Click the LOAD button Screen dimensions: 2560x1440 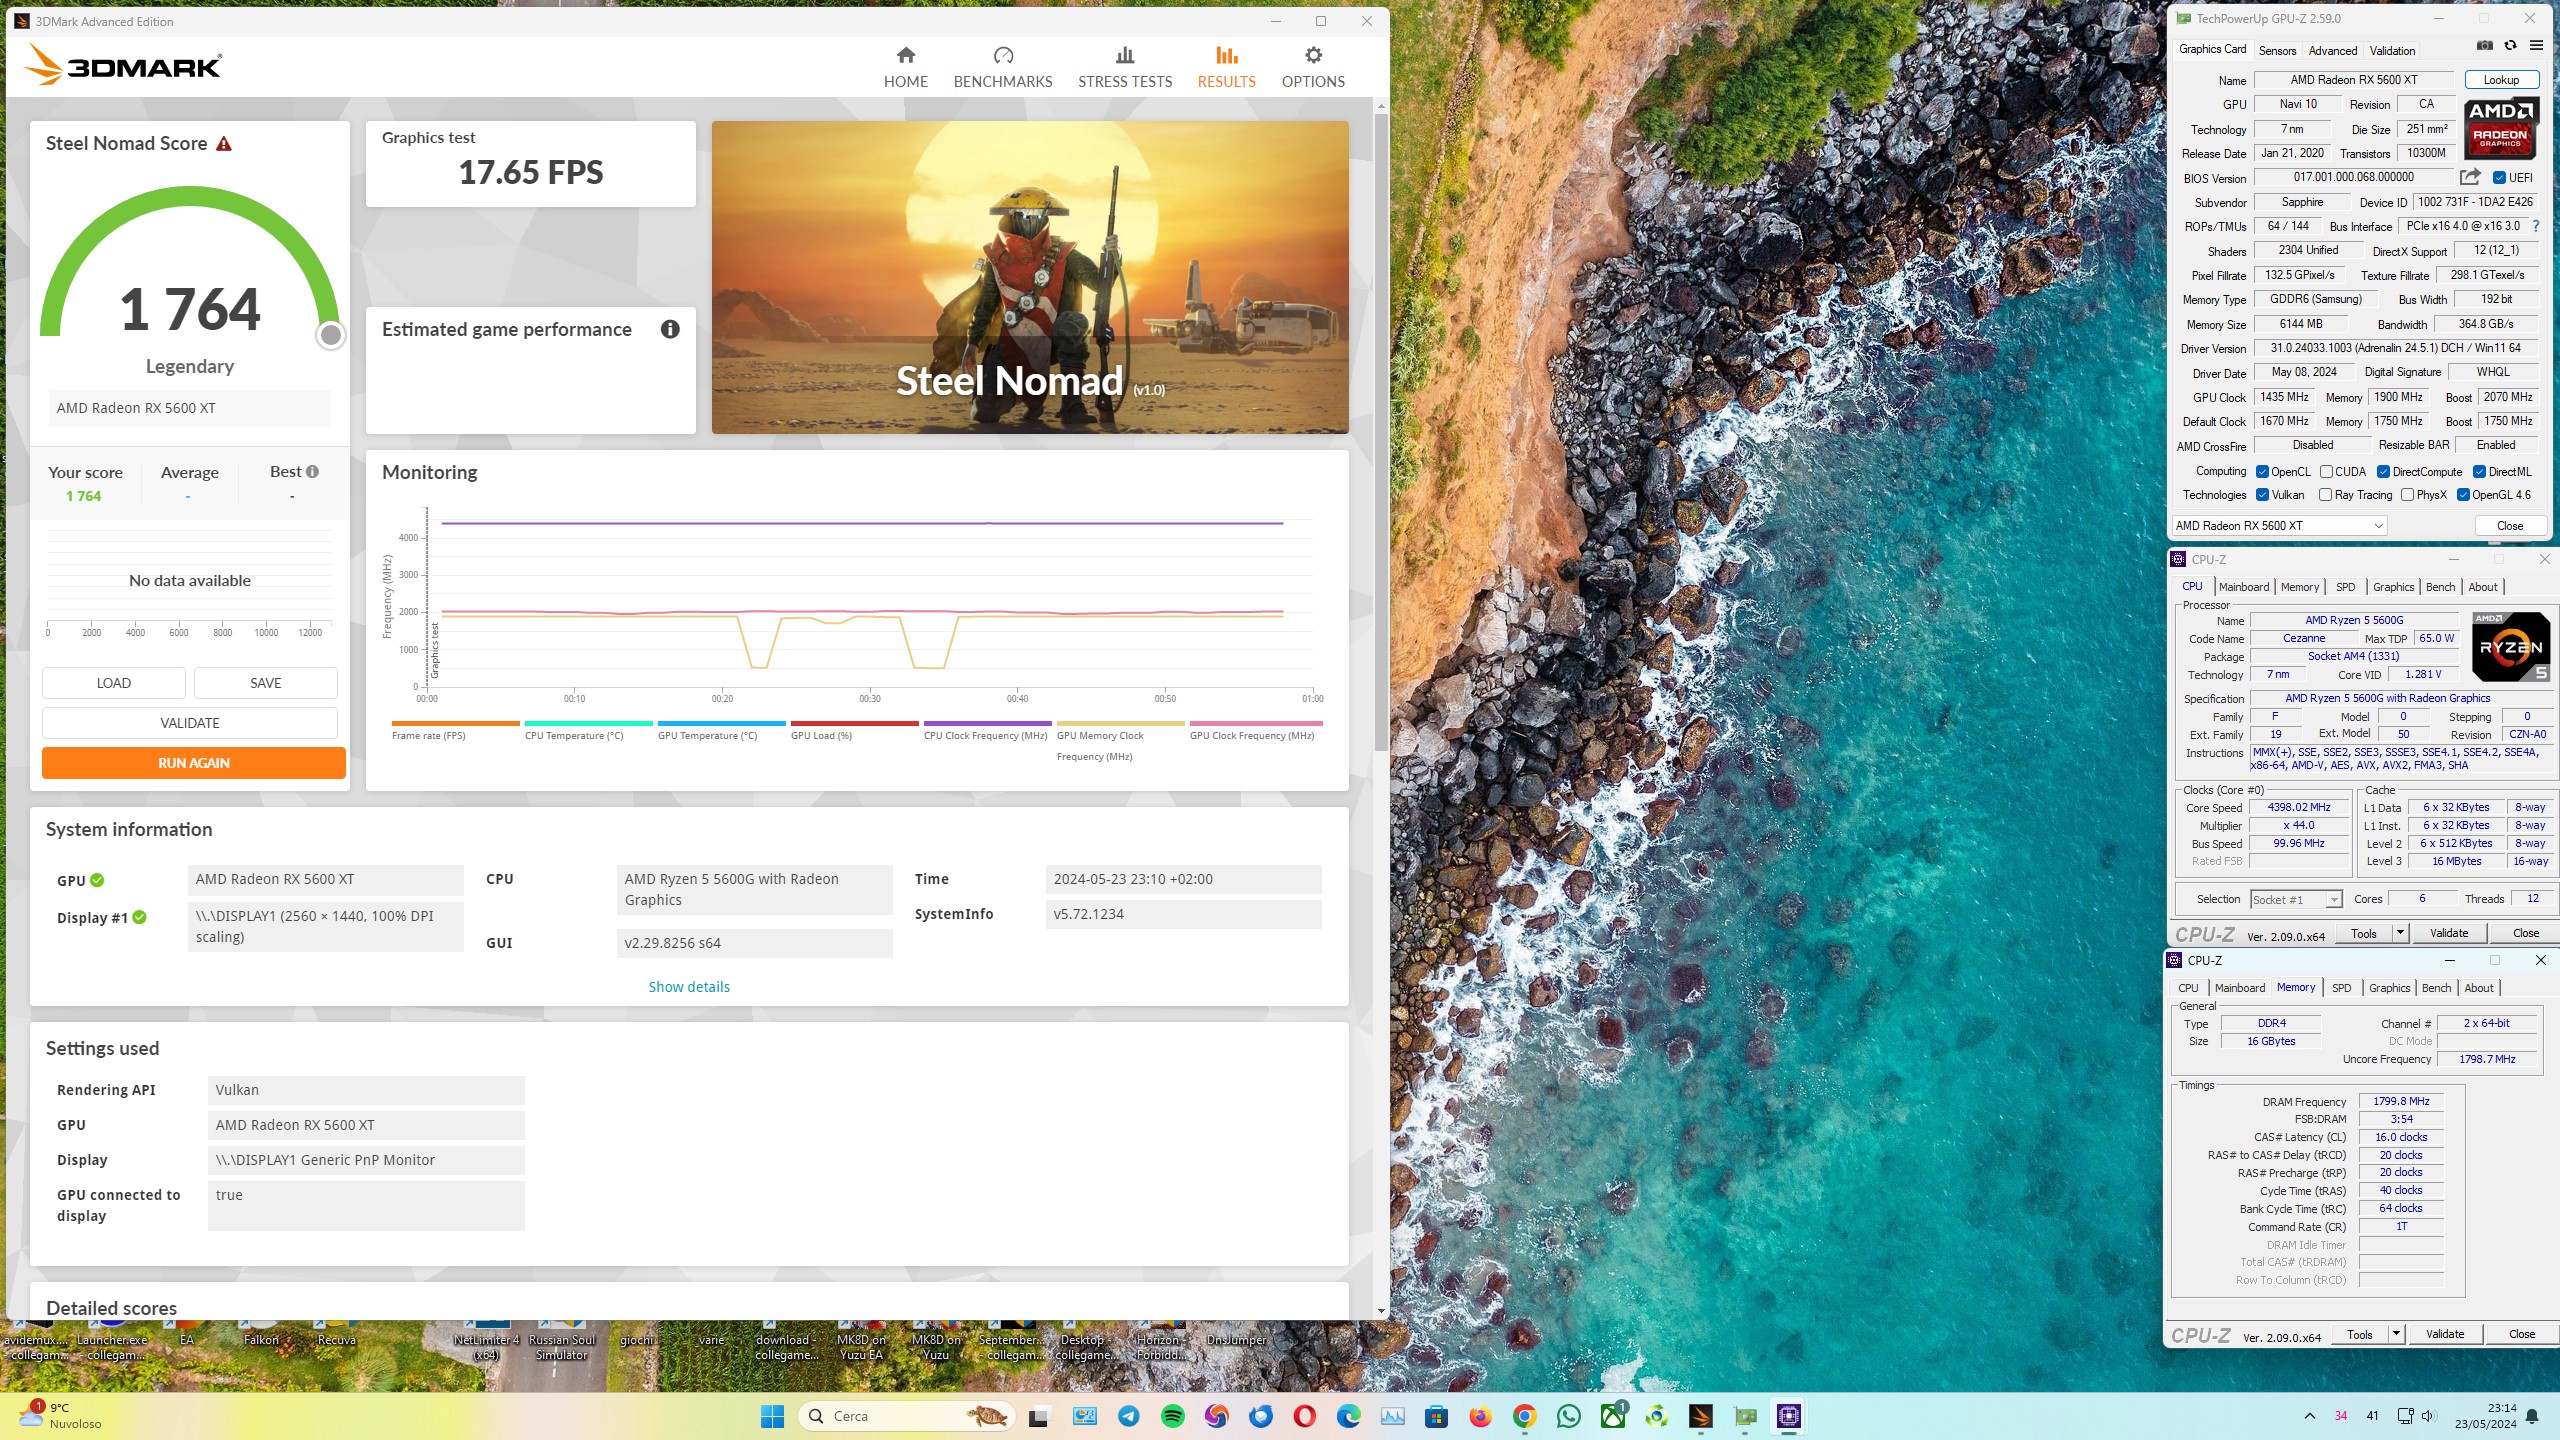tap(113, 683)
